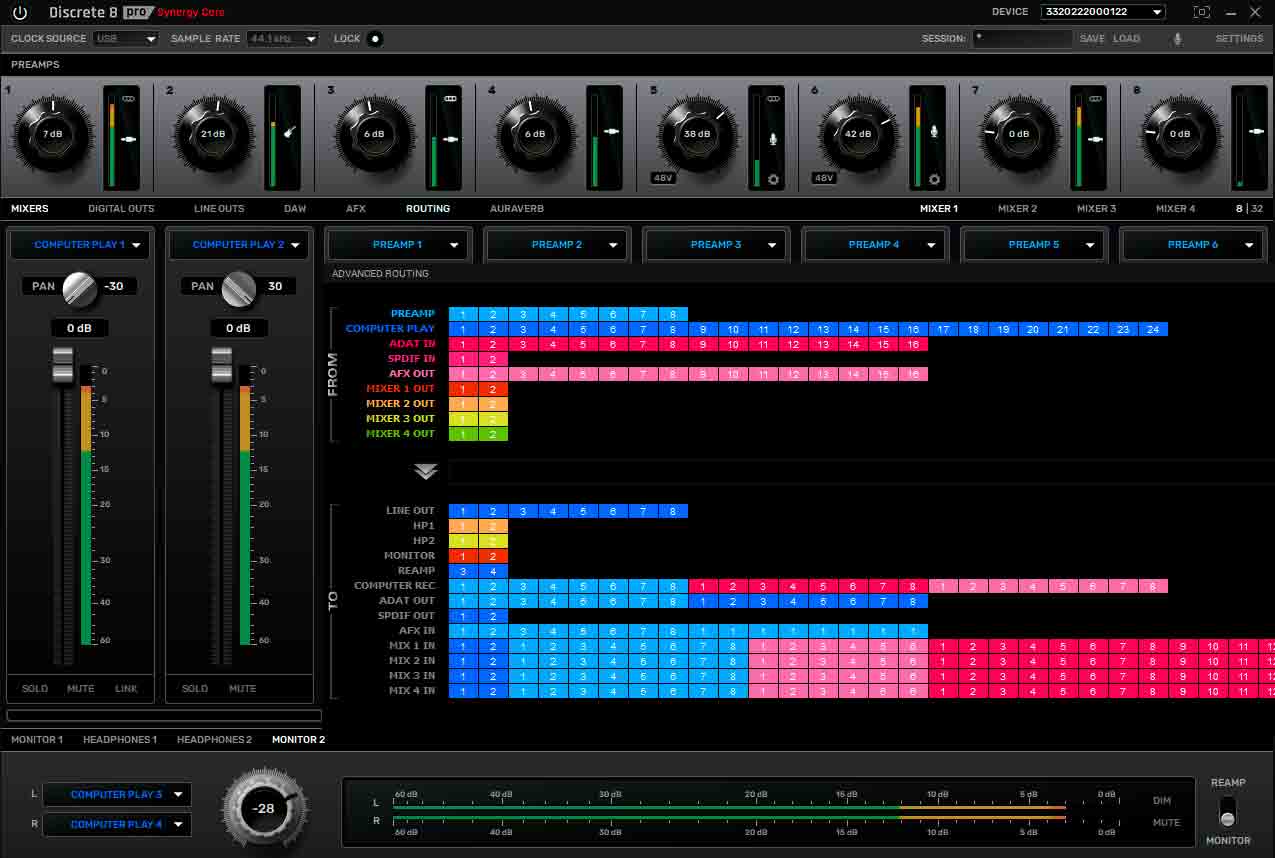The height and width of the screenshot is (858, 1275).
Task: Open the Sample Rate dropdown
Action: (x=283, y=39)
